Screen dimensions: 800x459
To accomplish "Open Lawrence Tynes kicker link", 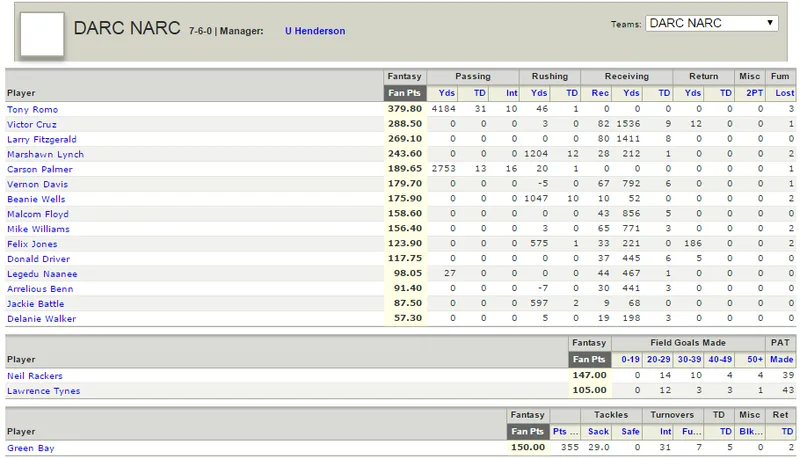I will click(43, 391).
